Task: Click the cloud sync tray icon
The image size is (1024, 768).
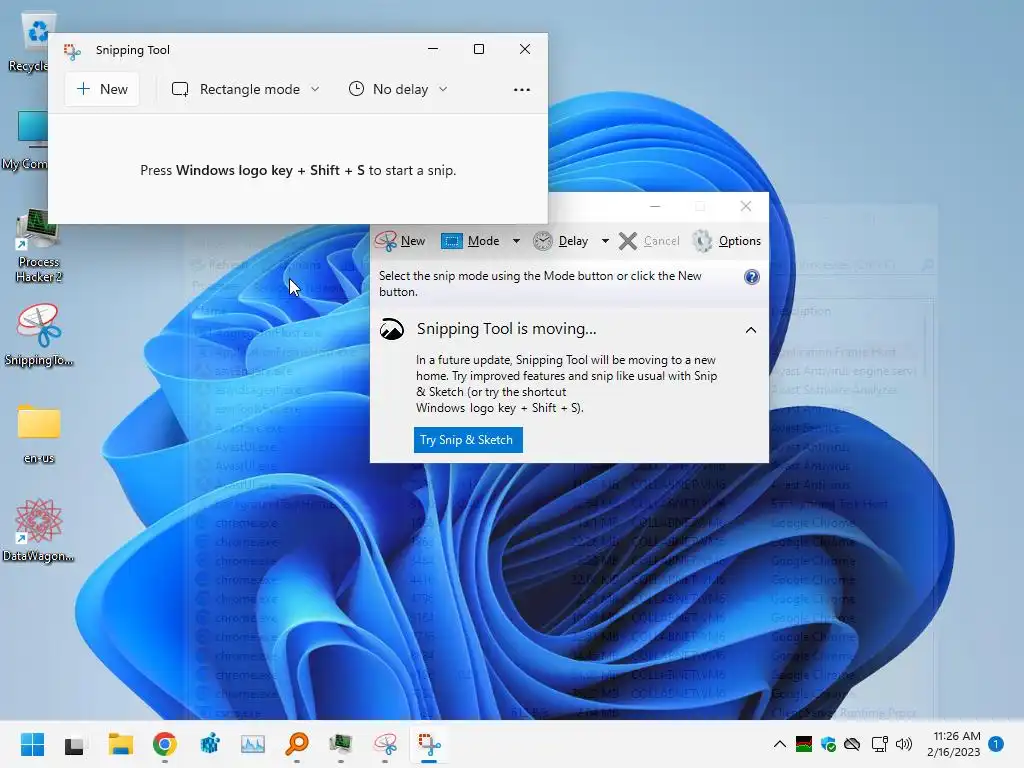Action: click(852, 744)
